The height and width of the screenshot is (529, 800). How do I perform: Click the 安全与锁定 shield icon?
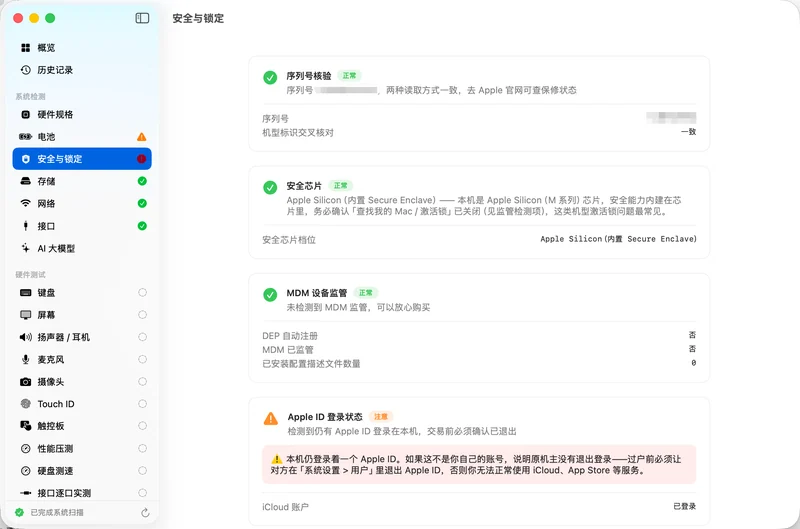click(26, 159)
